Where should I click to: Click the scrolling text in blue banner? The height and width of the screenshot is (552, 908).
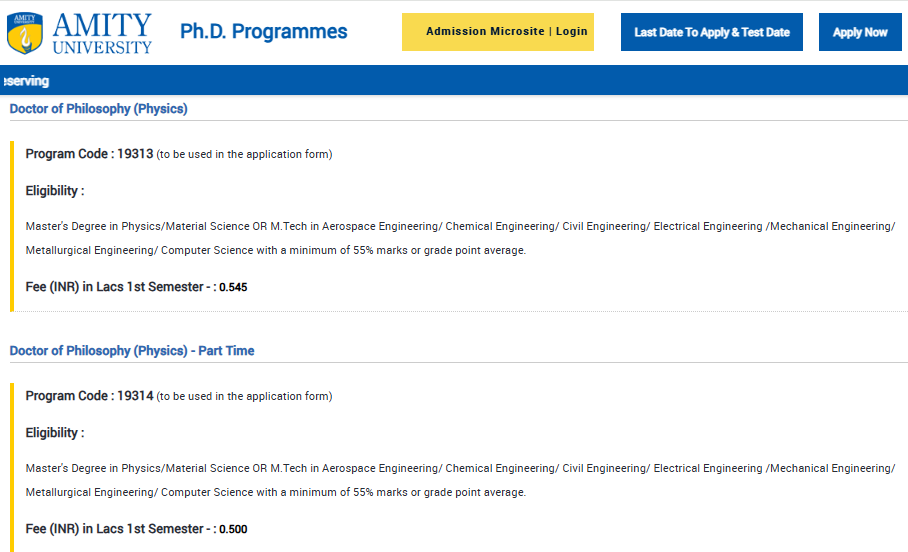coord(26,81)
